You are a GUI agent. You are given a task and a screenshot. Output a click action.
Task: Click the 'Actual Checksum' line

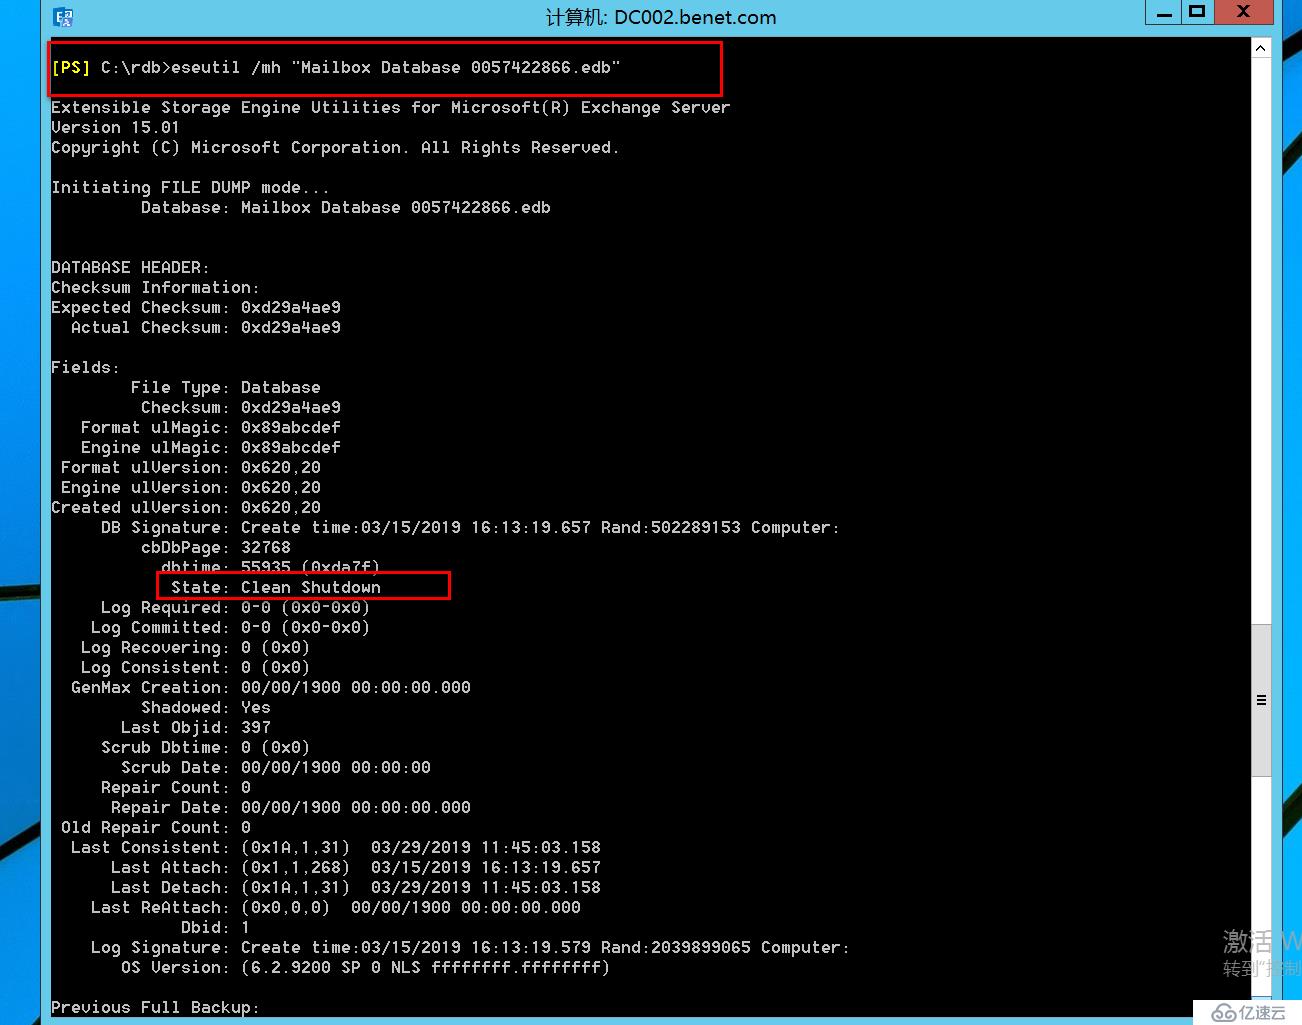click(205, 327)
